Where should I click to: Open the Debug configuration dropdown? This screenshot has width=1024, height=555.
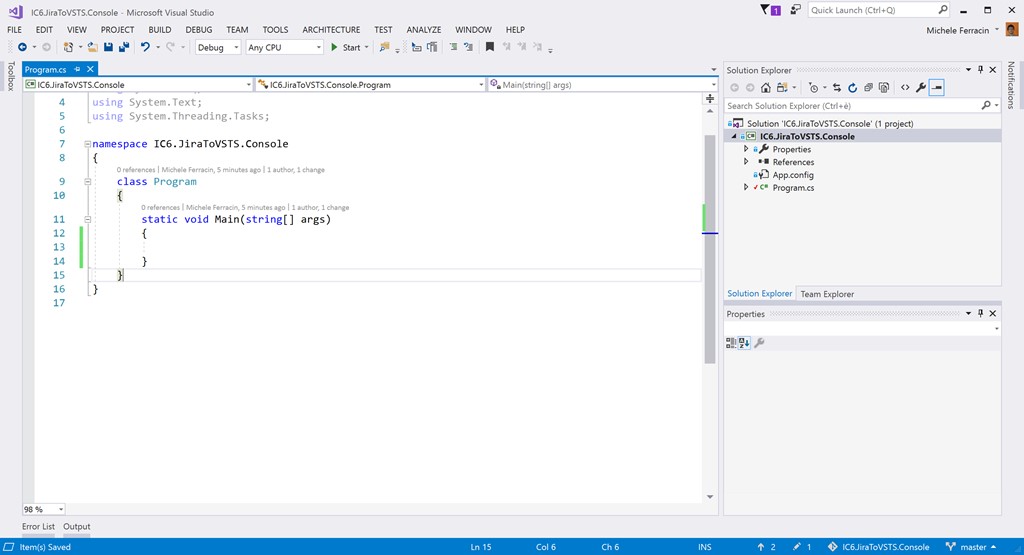pos(217,47)
